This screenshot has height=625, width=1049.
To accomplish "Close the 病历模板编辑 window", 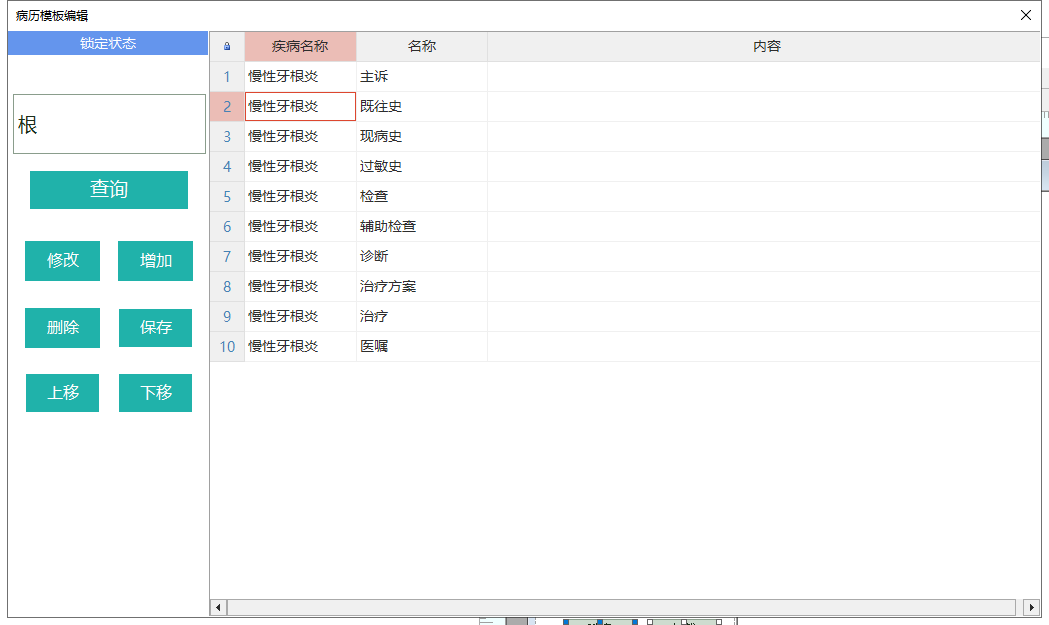I will [1025, 15].
